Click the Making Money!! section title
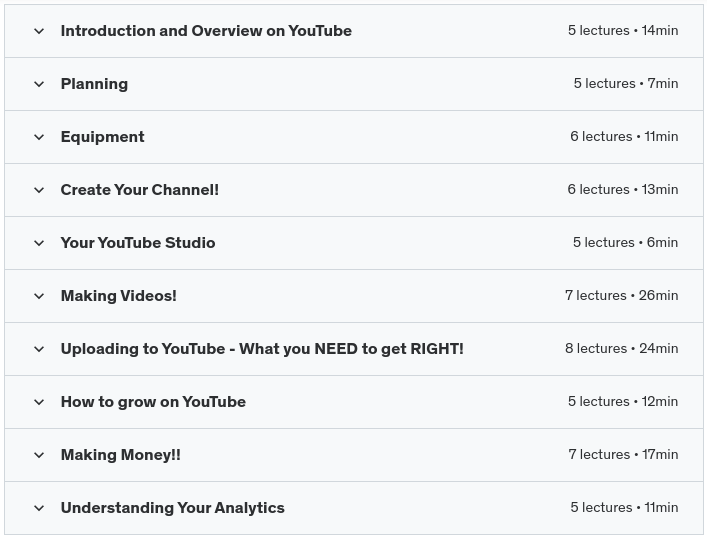 120,455
